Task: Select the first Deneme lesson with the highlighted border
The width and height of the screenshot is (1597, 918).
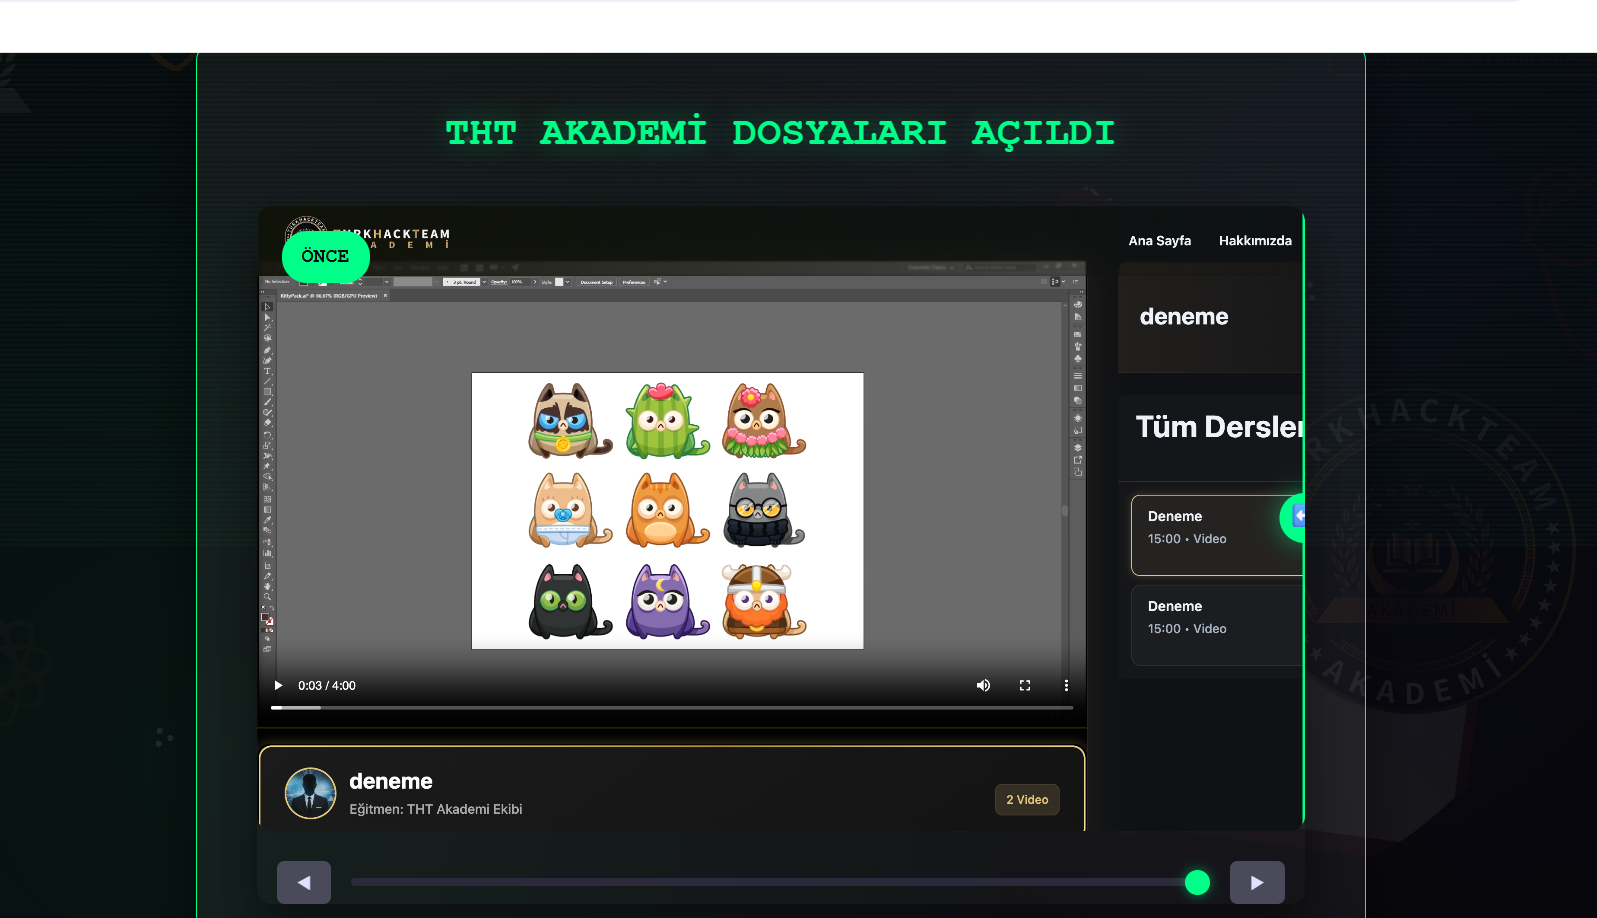Action: pos(1217,535)
